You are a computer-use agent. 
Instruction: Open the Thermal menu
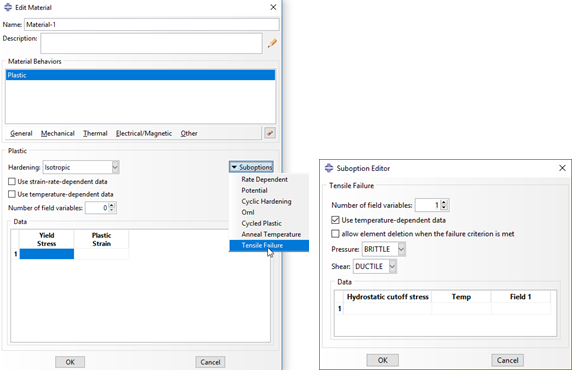pos(95,134)
